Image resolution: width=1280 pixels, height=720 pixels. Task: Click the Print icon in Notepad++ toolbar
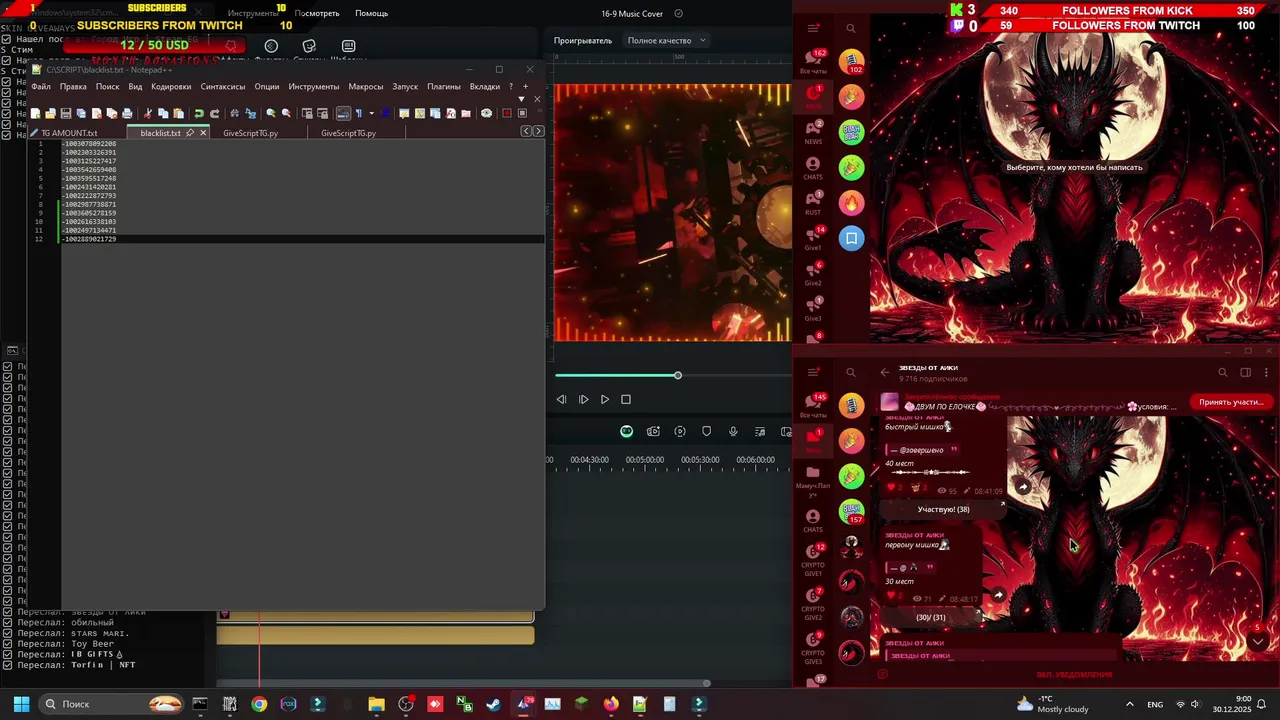(127, 113)
